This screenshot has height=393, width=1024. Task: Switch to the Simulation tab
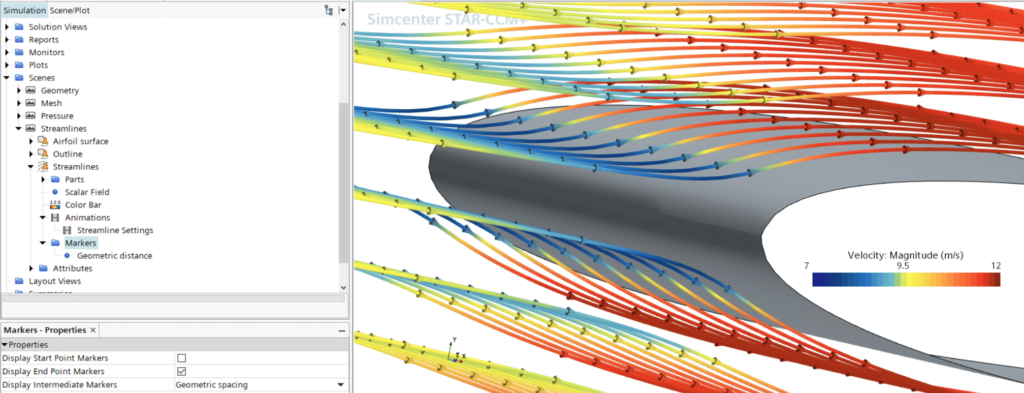(24, 10)
